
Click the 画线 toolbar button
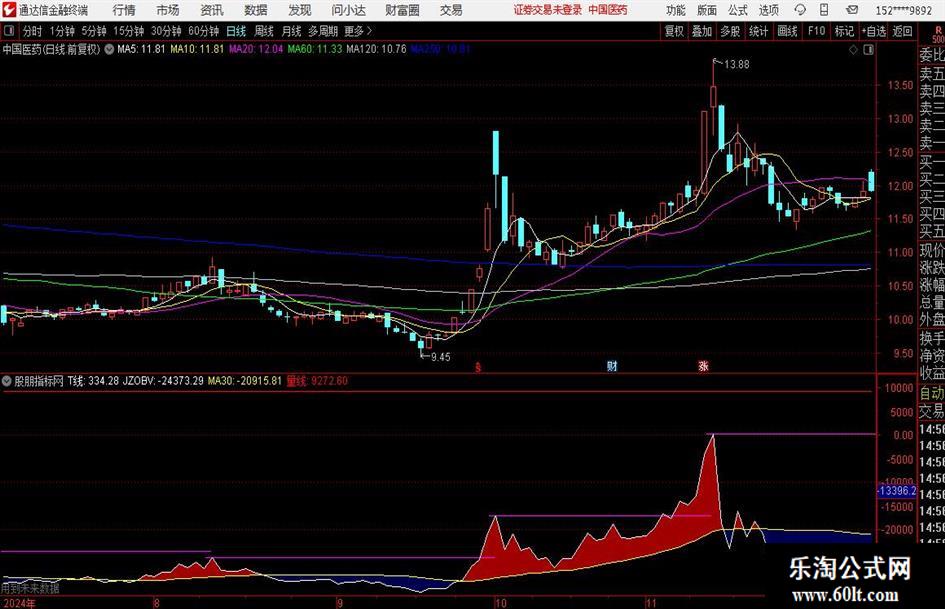coord(787,31)
